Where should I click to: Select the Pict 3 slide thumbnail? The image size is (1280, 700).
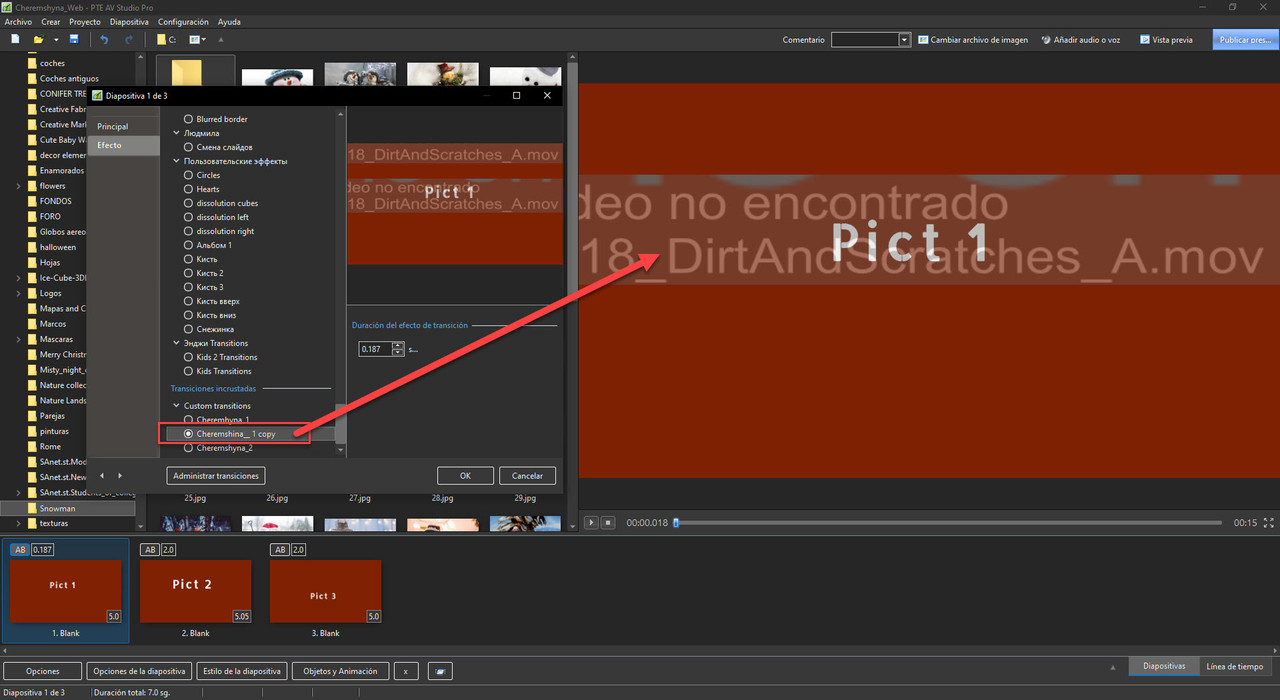[325, 590]
